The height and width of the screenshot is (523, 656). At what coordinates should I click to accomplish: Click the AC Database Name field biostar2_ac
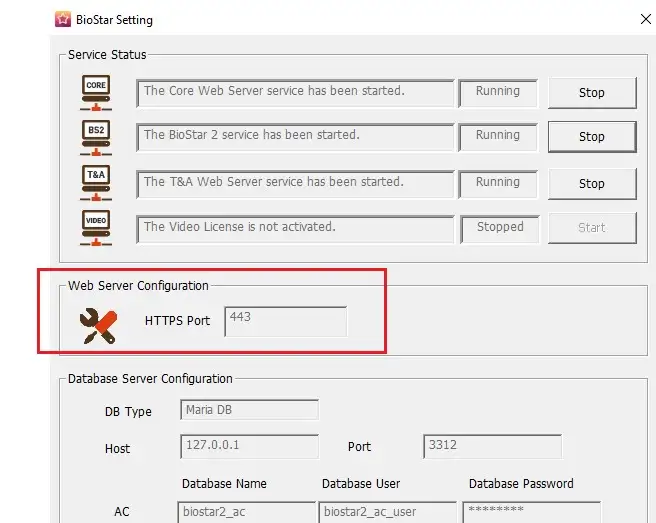246,512
